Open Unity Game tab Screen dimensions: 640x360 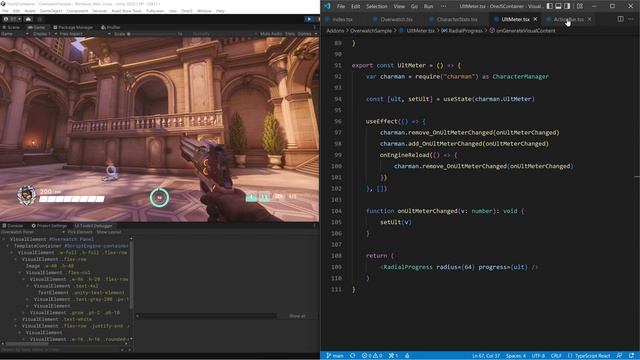[37, 27]
